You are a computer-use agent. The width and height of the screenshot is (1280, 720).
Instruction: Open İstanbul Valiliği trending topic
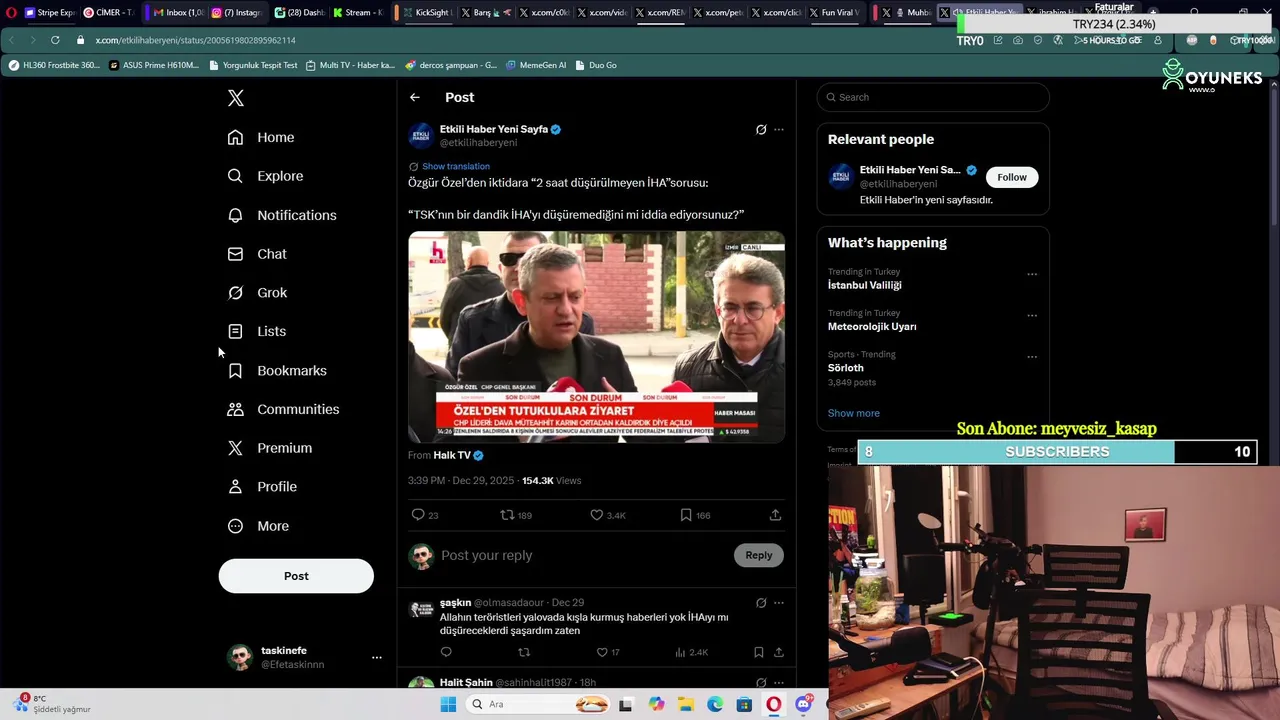pyautogui.click(x=865, y=285)
